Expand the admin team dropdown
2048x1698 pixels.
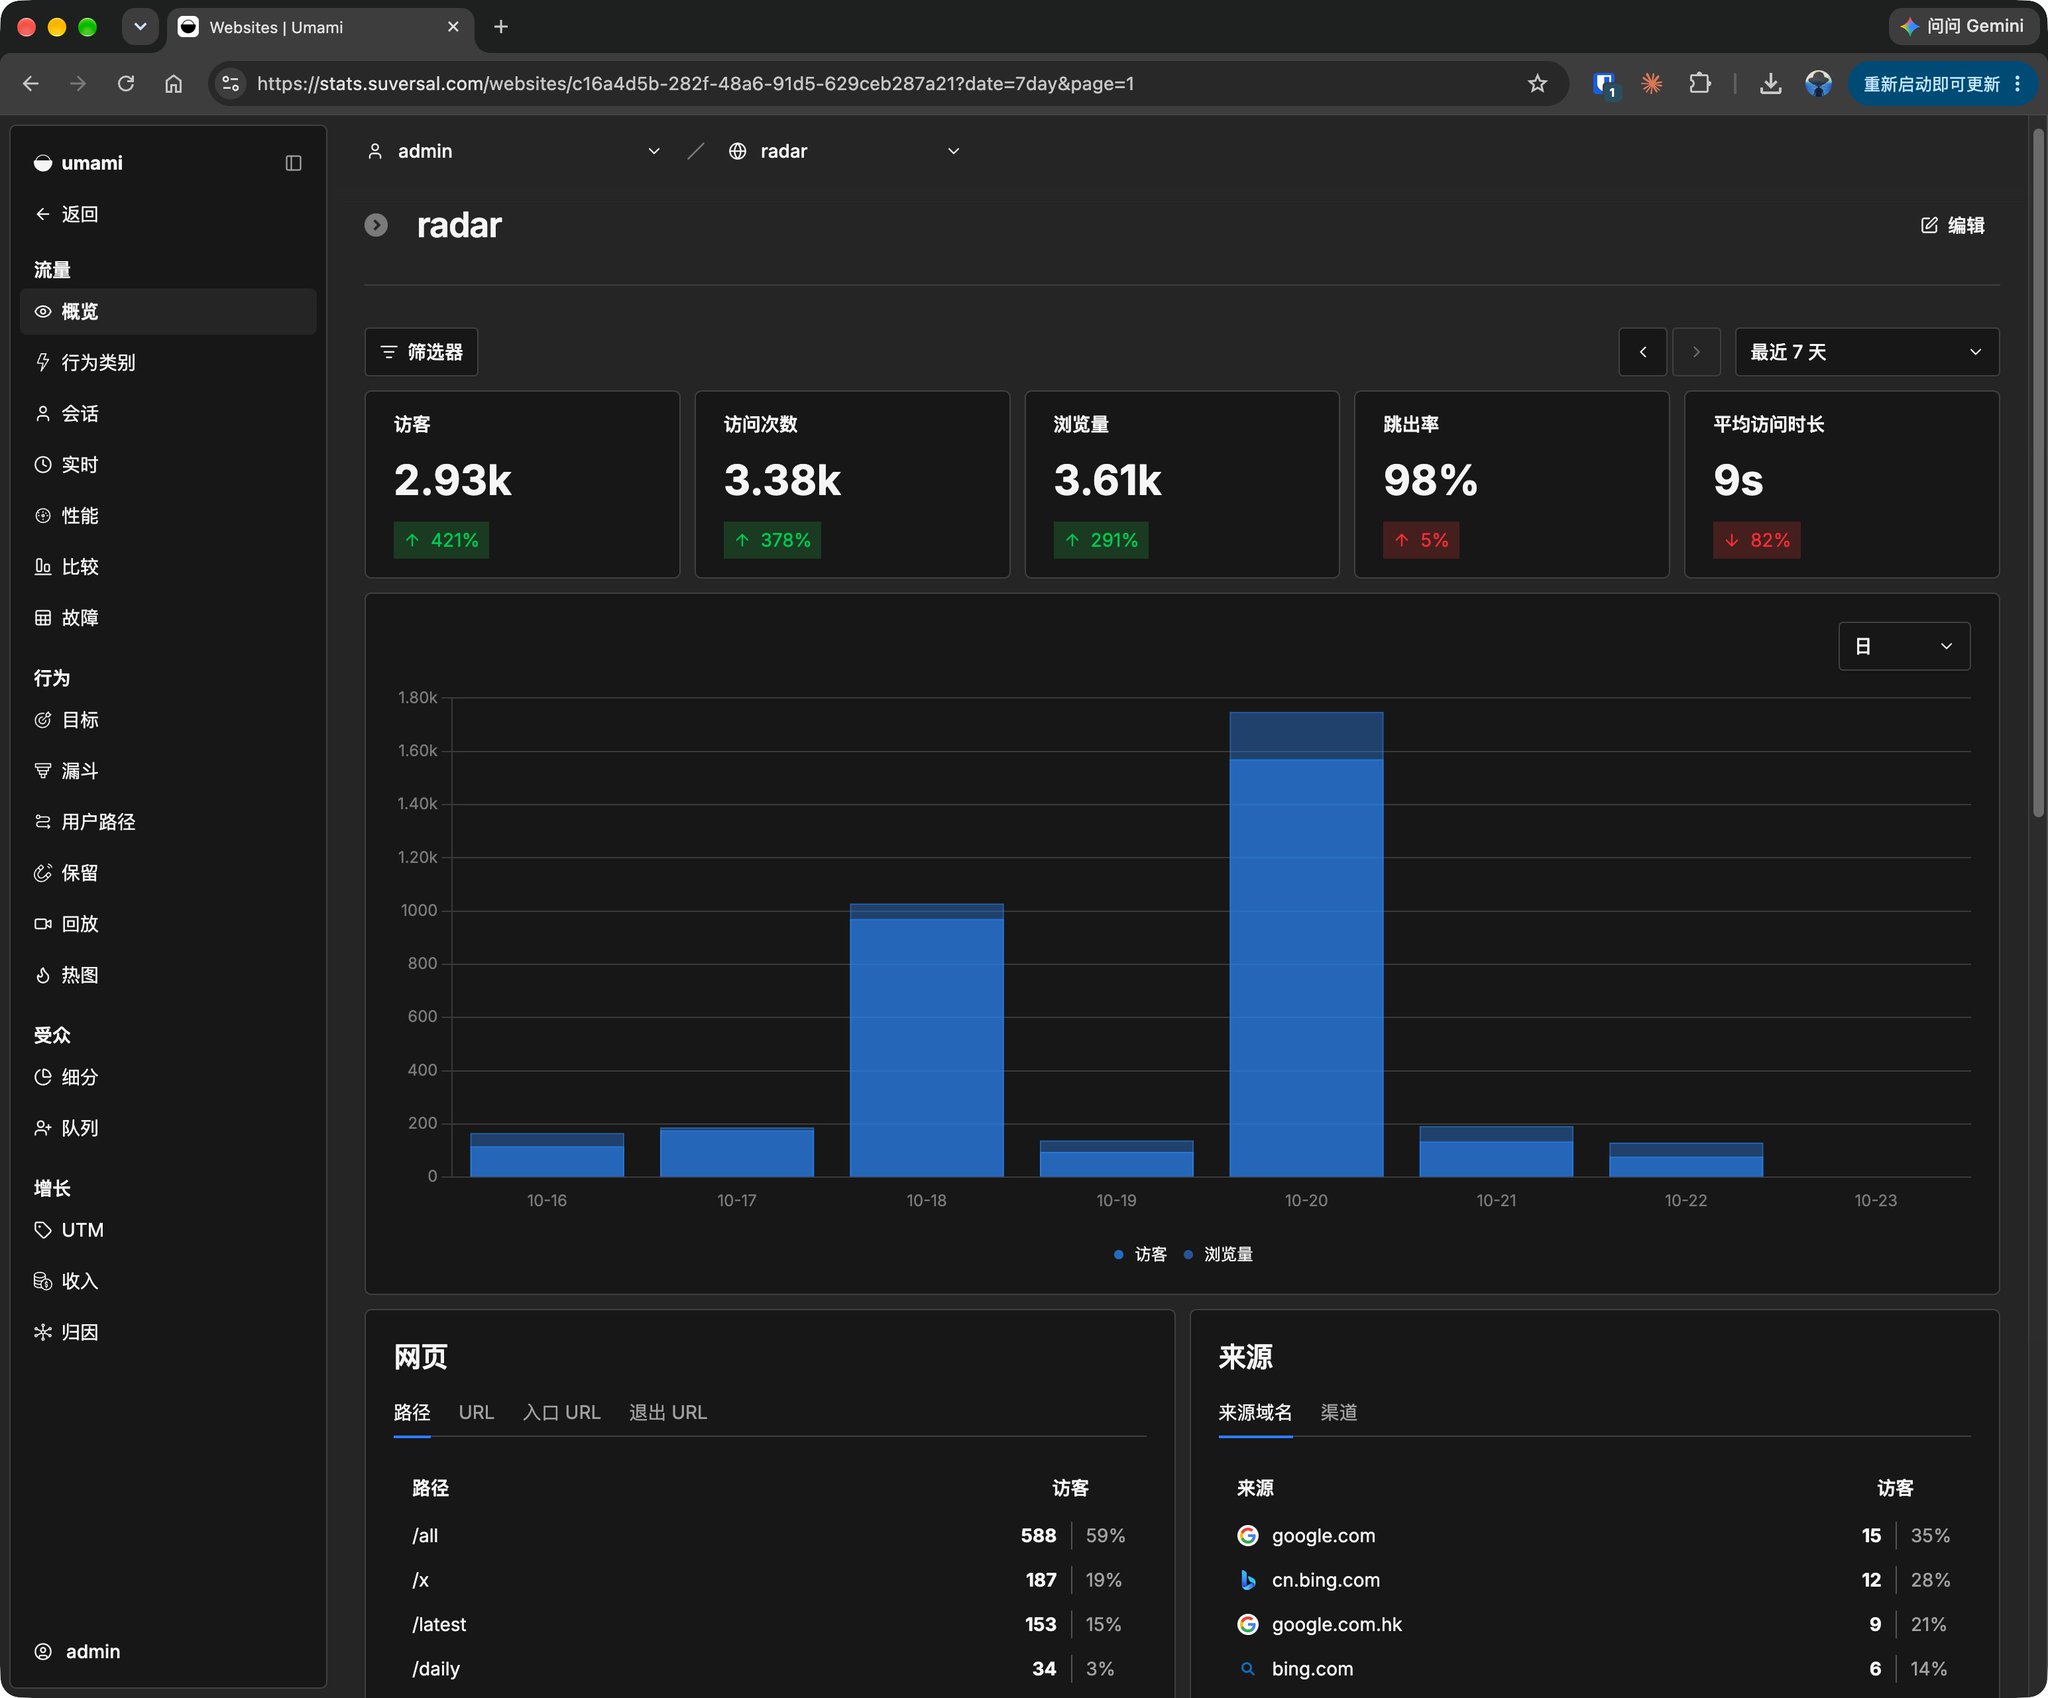[x=514, y=151]
